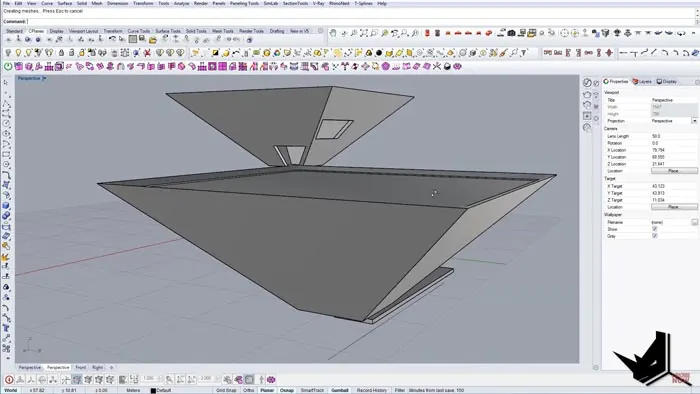Screen dimensions: 700x394
Task: Add a new viewport tab with plus
Action: point(112,367)
